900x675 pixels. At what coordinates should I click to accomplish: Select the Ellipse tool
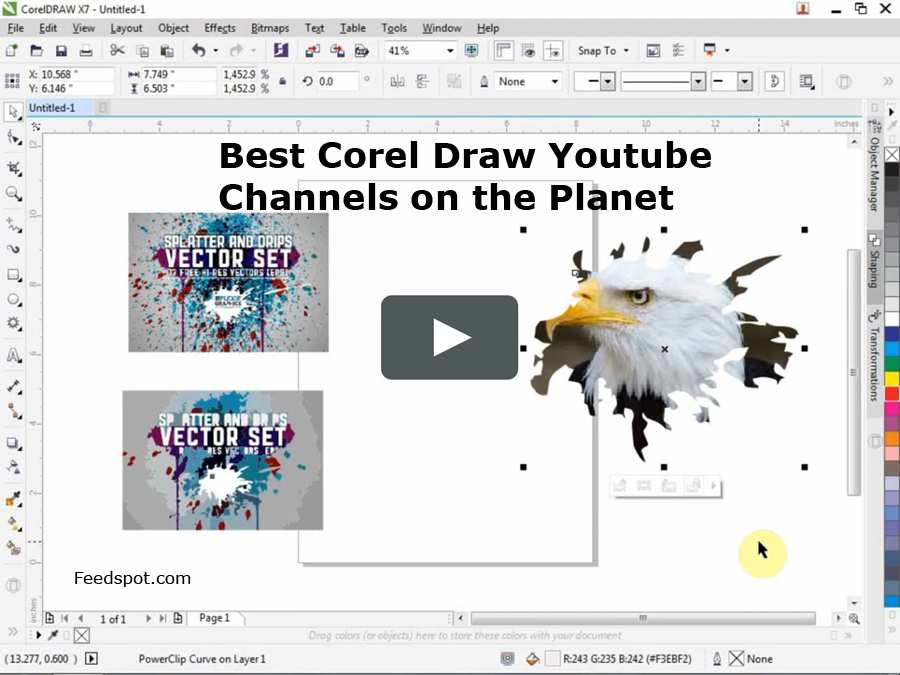[13, 300]
